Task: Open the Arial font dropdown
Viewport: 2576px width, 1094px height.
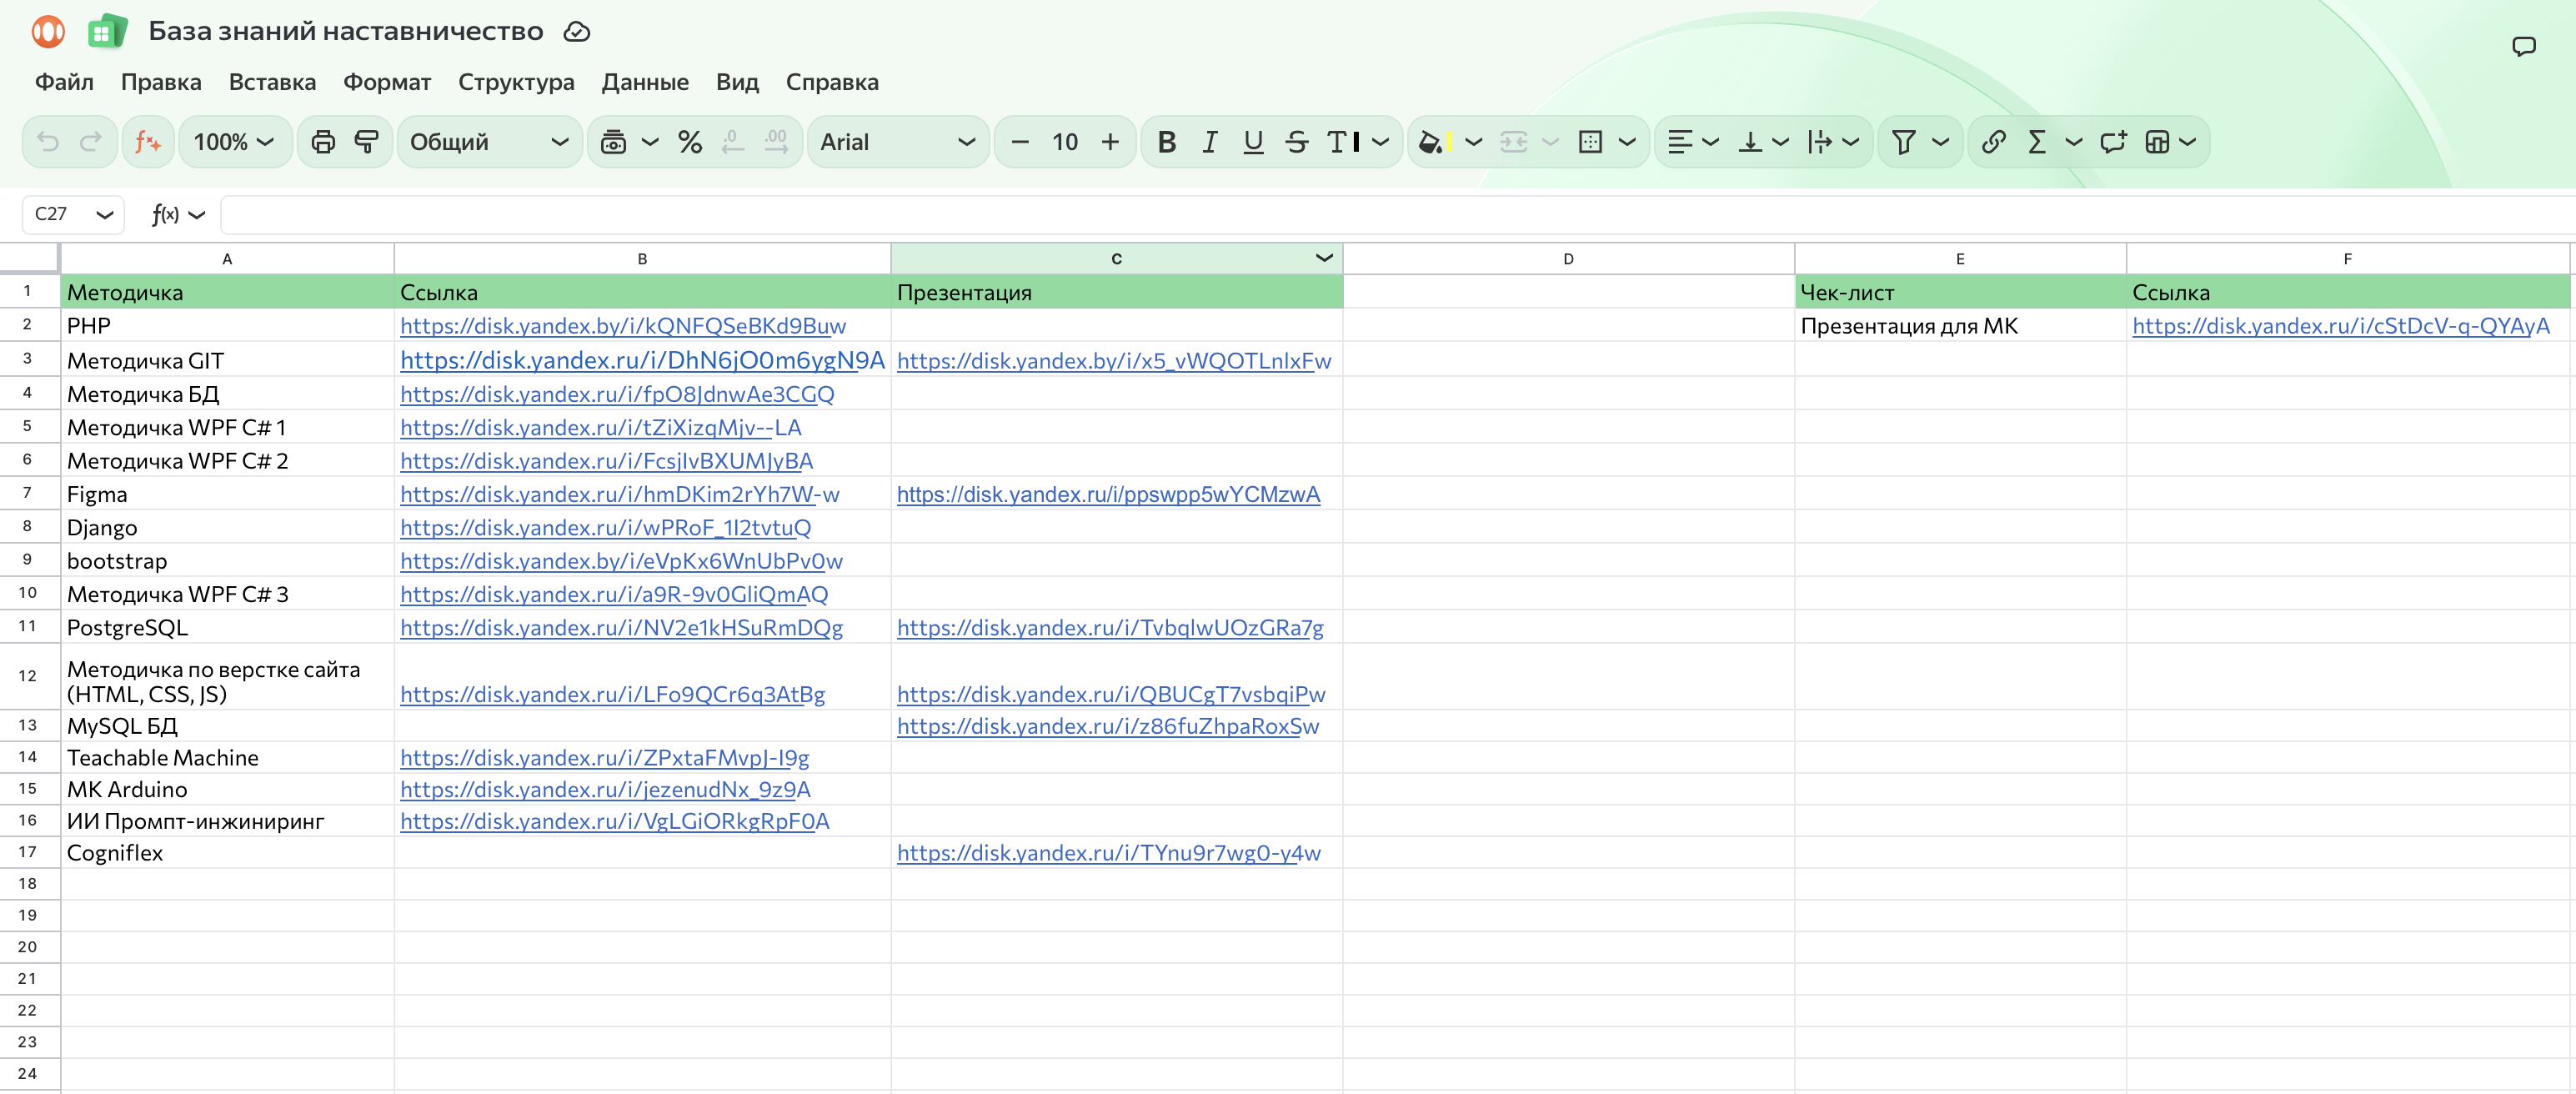Action: coord(897,142)
